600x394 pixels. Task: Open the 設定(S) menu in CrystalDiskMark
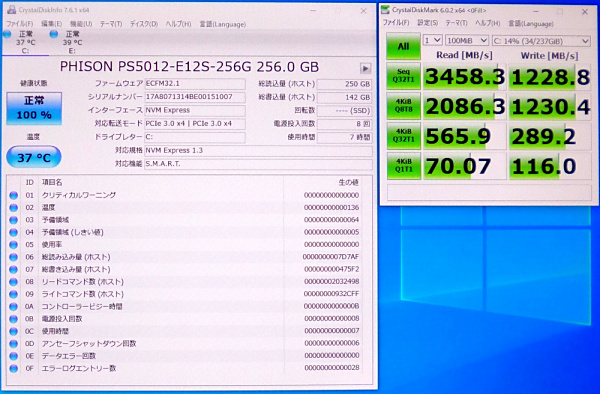pyautogui.click(x=427, y=23)
